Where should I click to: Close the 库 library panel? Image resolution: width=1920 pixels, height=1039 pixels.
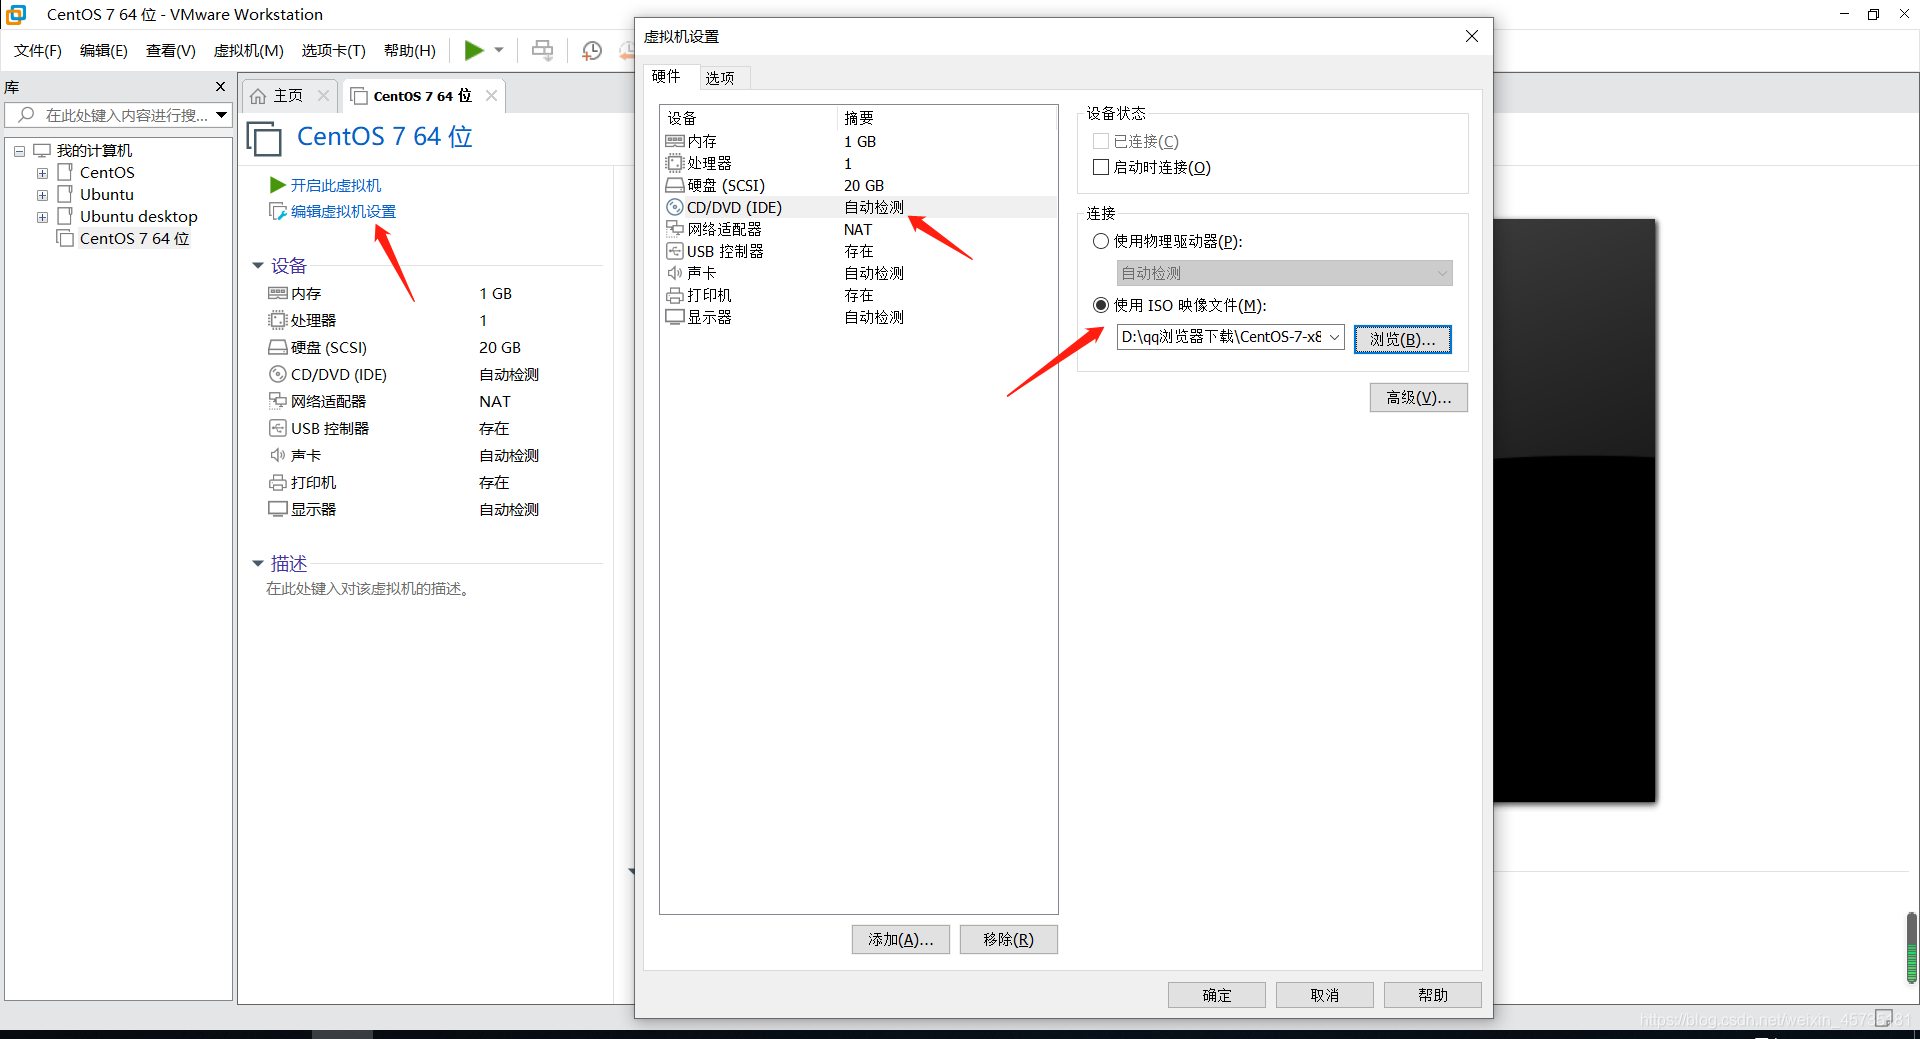point(220,87)
